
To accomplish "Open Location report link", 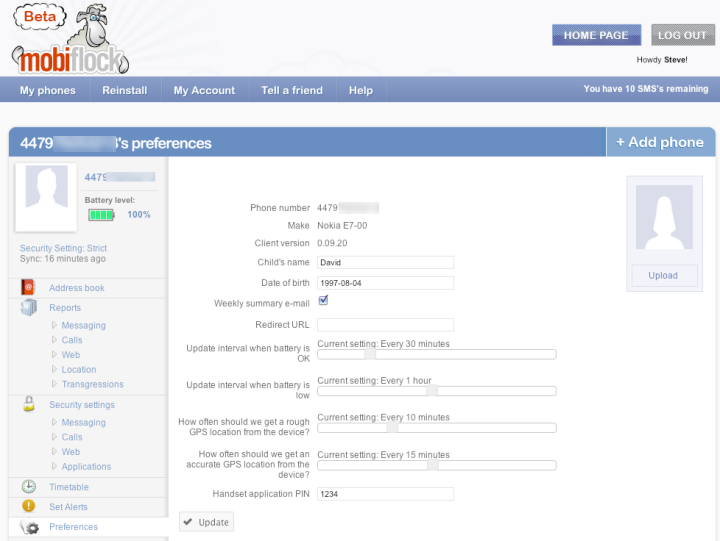I will coord(79,369).
